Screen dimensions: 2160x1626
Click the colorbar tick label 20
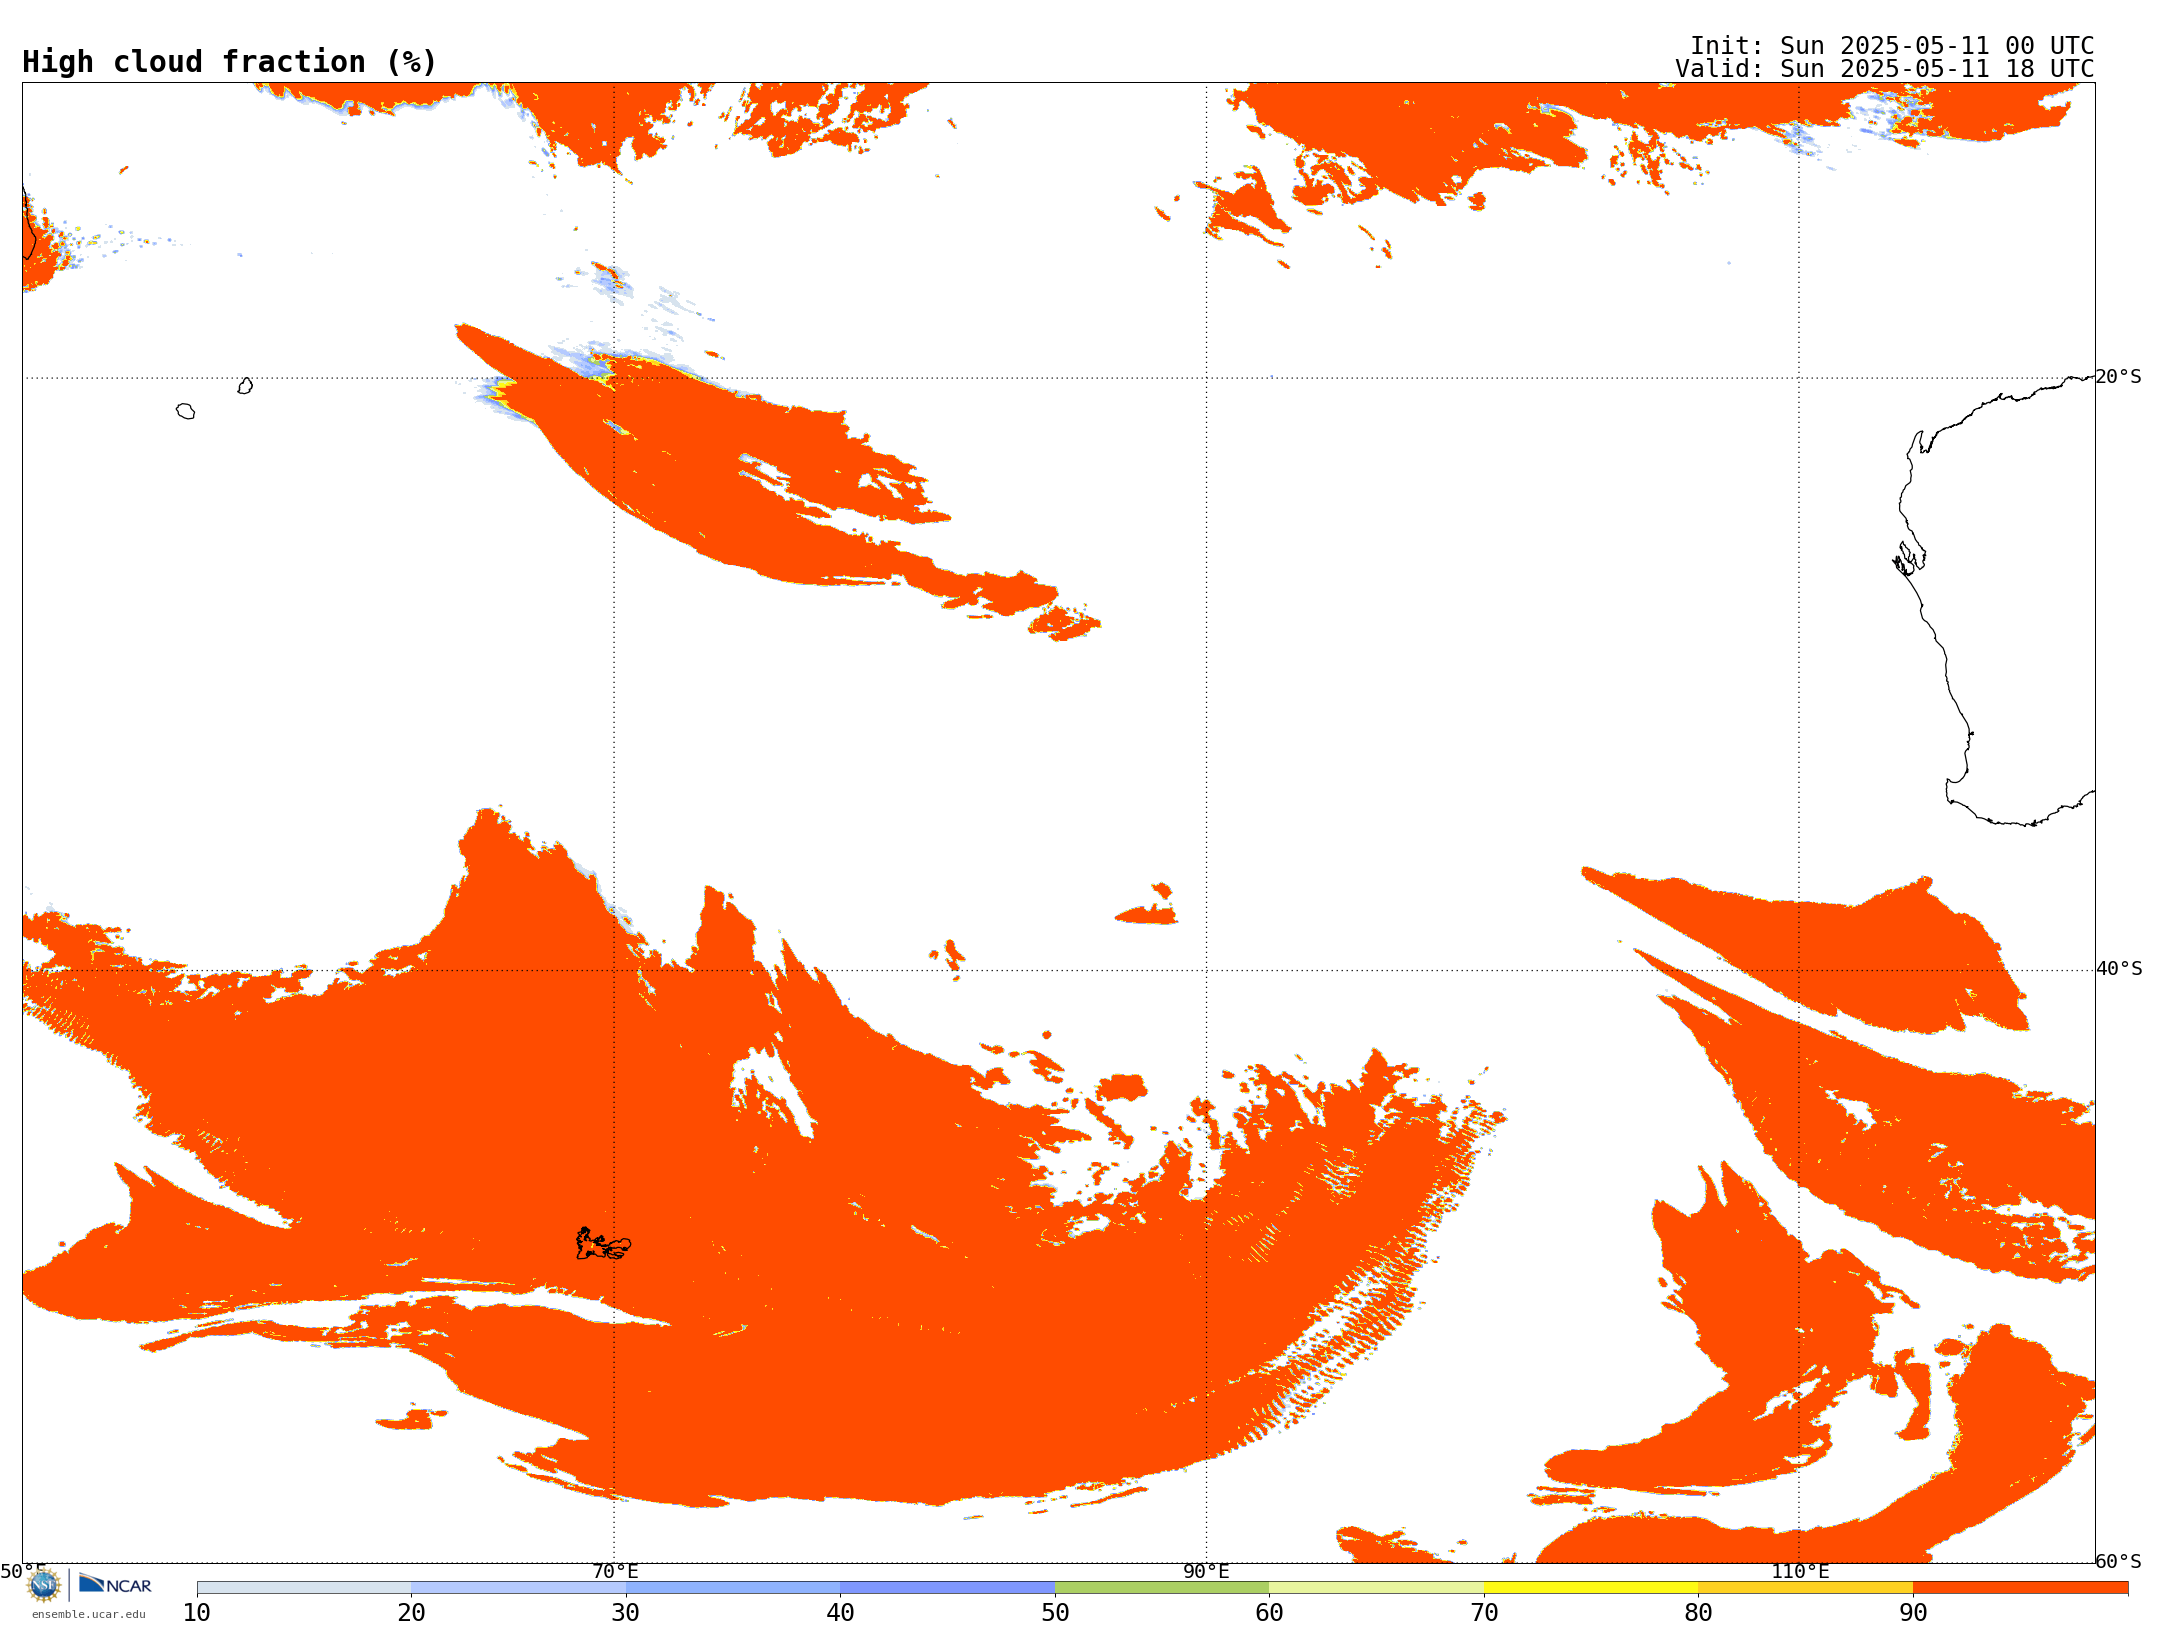[x=411, y=1613]
